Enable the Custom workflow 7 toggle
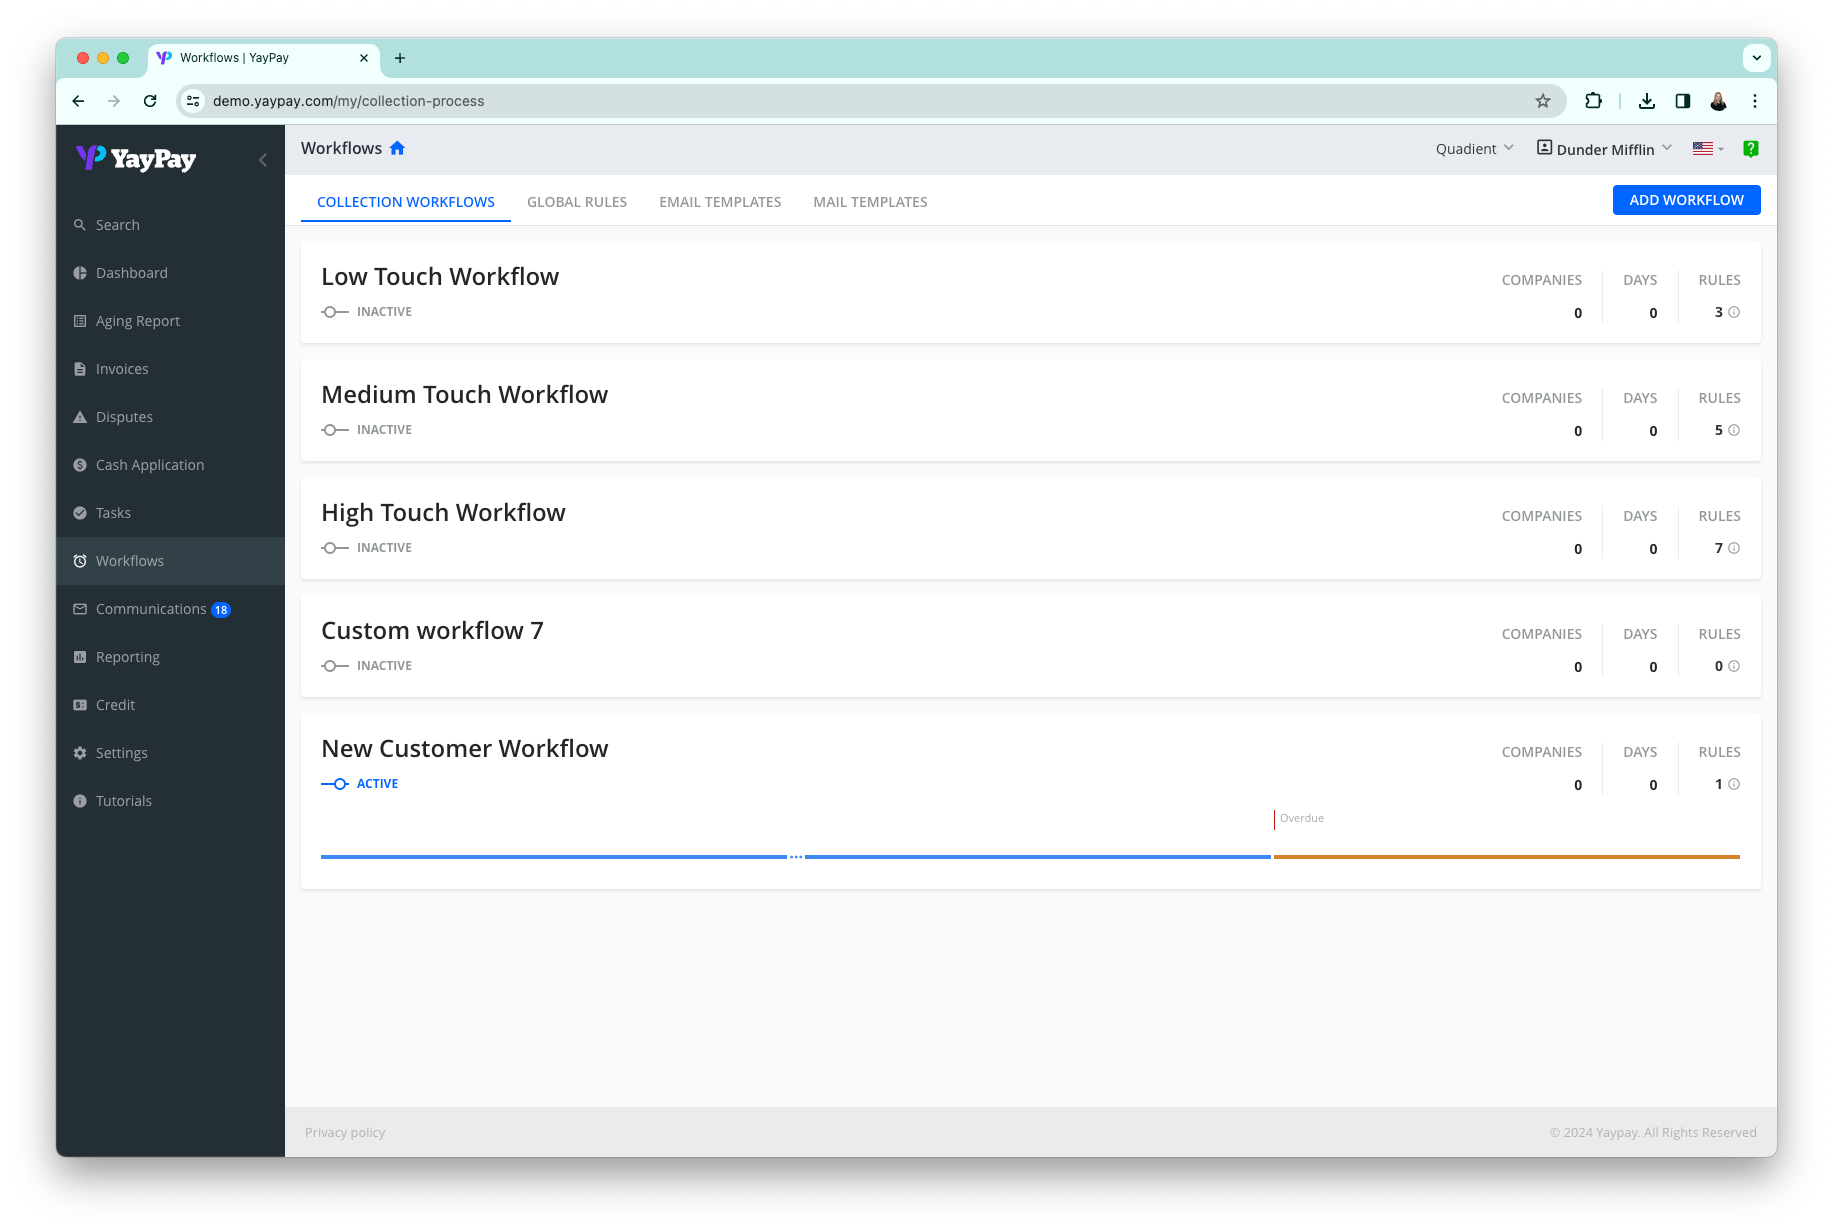The image size is (1833, 1231). click(332, 665)
